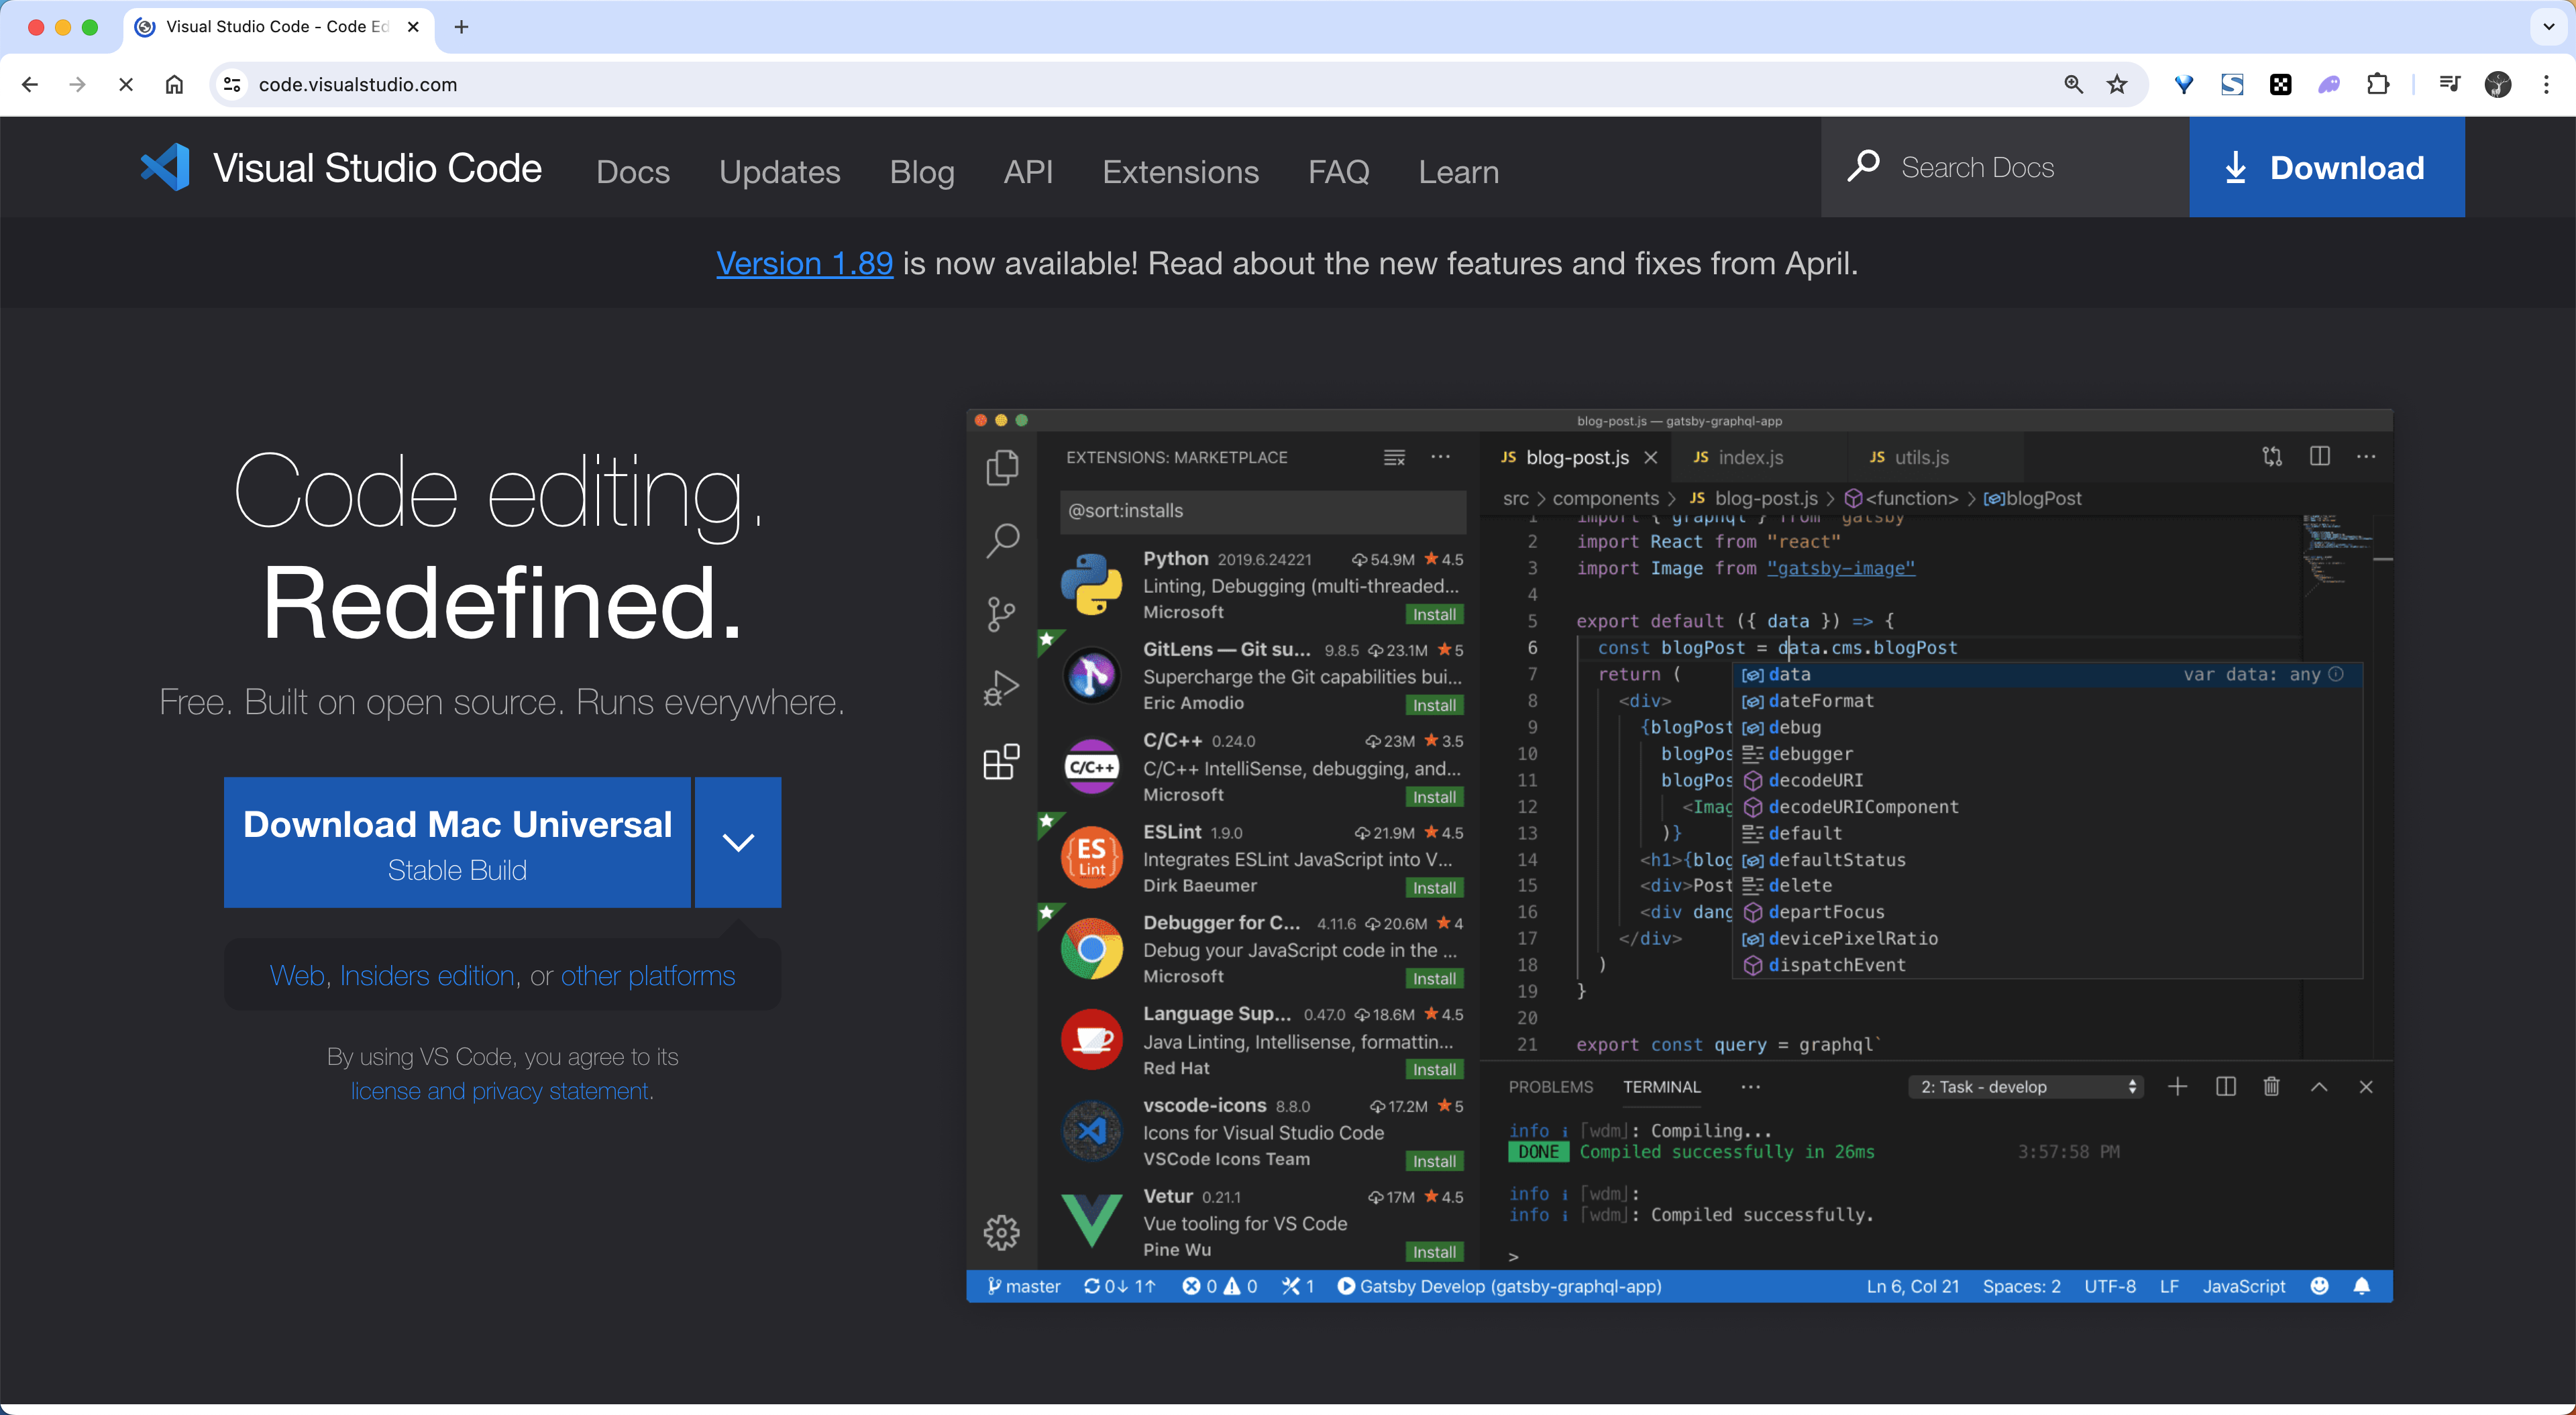This screenshot has height=1415, width=2576.
Task: Stop page loading with the X button
Action: 126,85
